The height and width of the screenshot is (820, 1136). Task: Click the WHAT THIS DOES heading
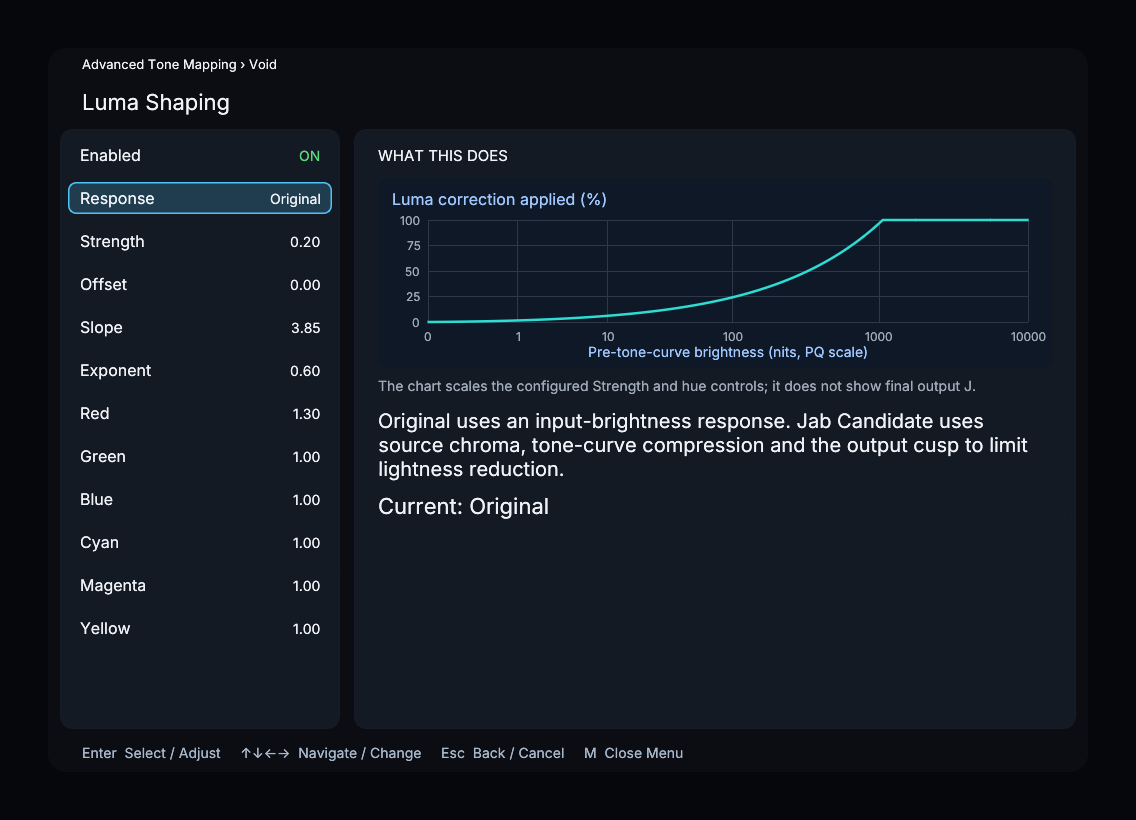pyautogui.click(x=443, y=156)
